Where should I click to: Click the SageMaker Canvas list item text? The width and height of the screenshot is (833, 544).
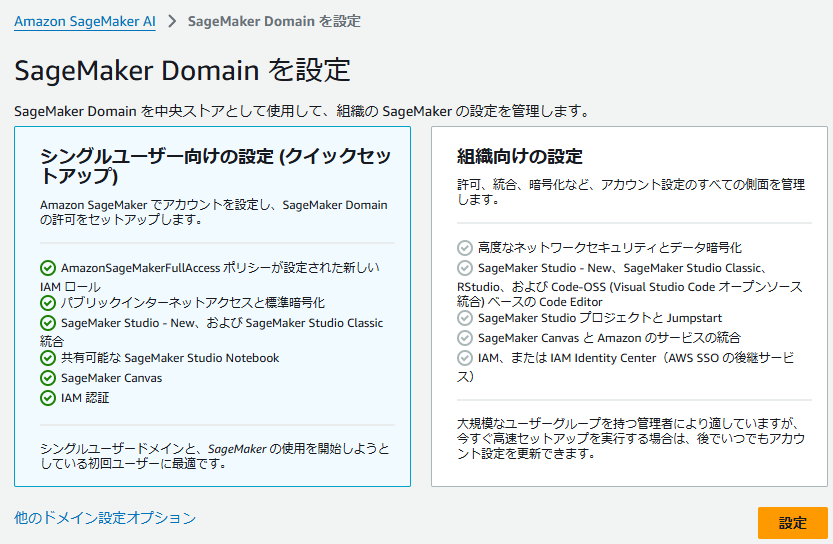coord(112,378)
